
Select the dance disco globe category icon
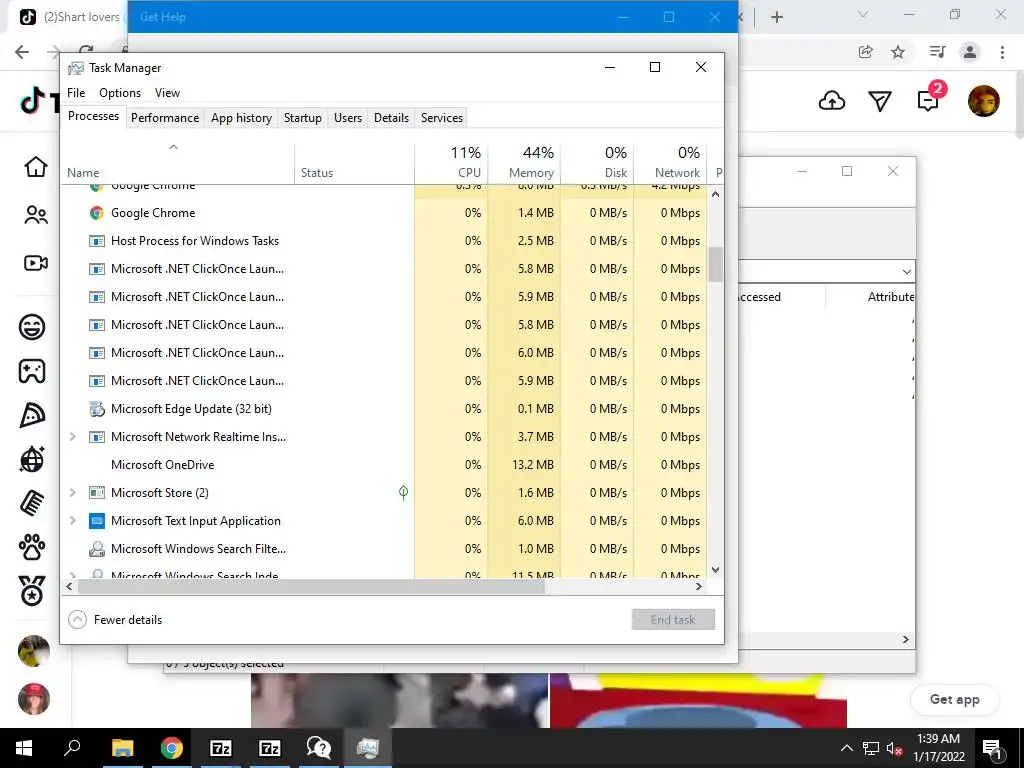pyautogui.click(x=32, y=459)
